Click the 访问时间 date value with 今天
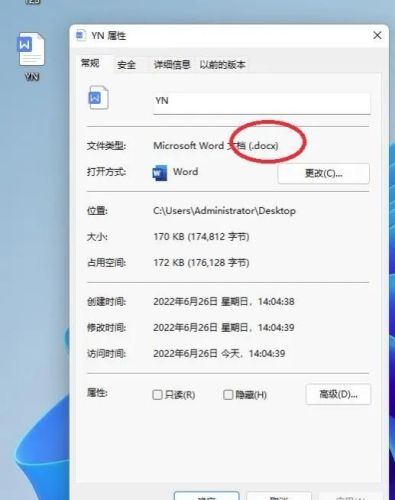 219,354
